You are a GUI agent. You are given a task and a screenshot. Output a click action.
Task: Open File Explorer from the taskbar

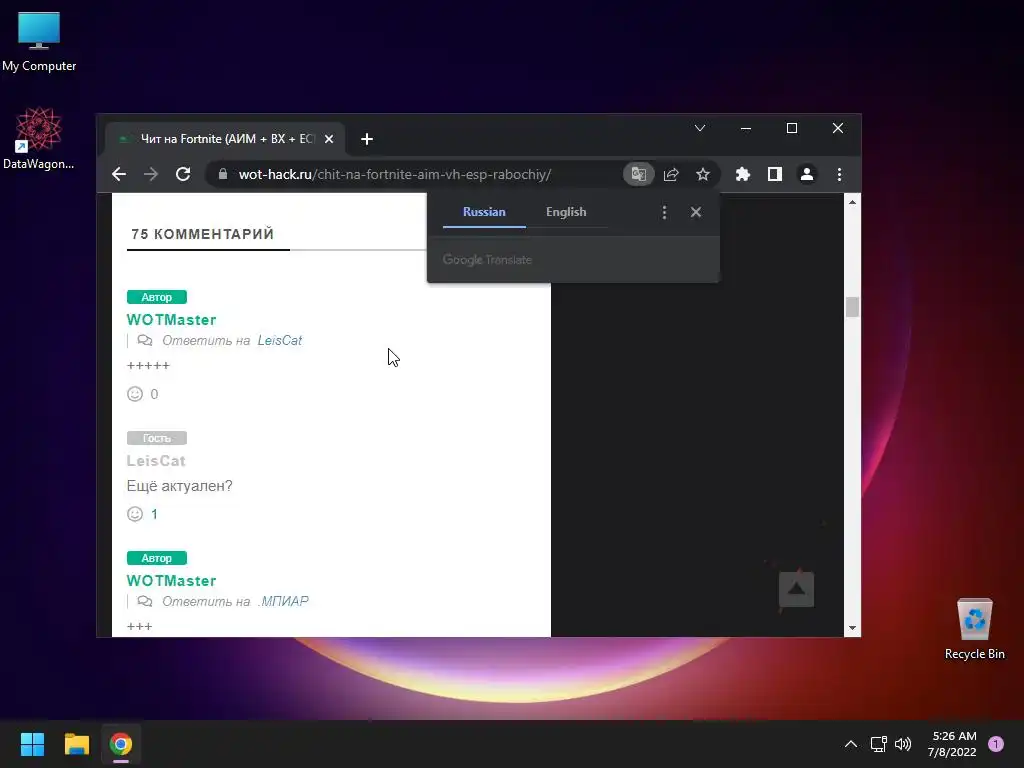pos(77,744)
